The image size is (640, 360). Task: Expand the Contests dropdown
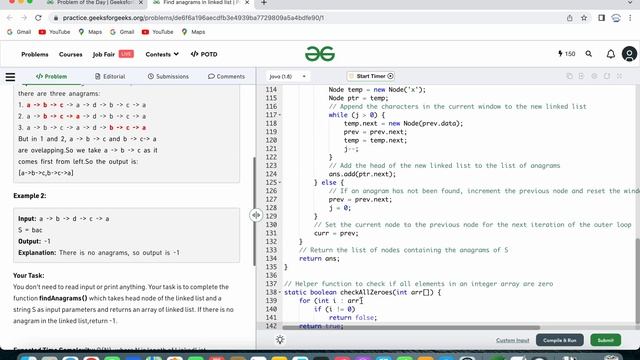162,54
